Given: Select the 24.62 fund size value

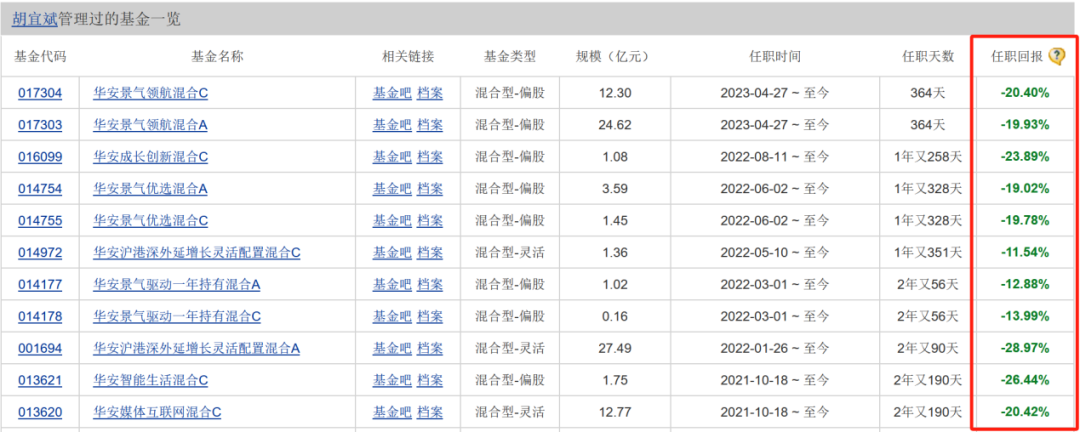Looking at the screenshot, I should [616, 125].
